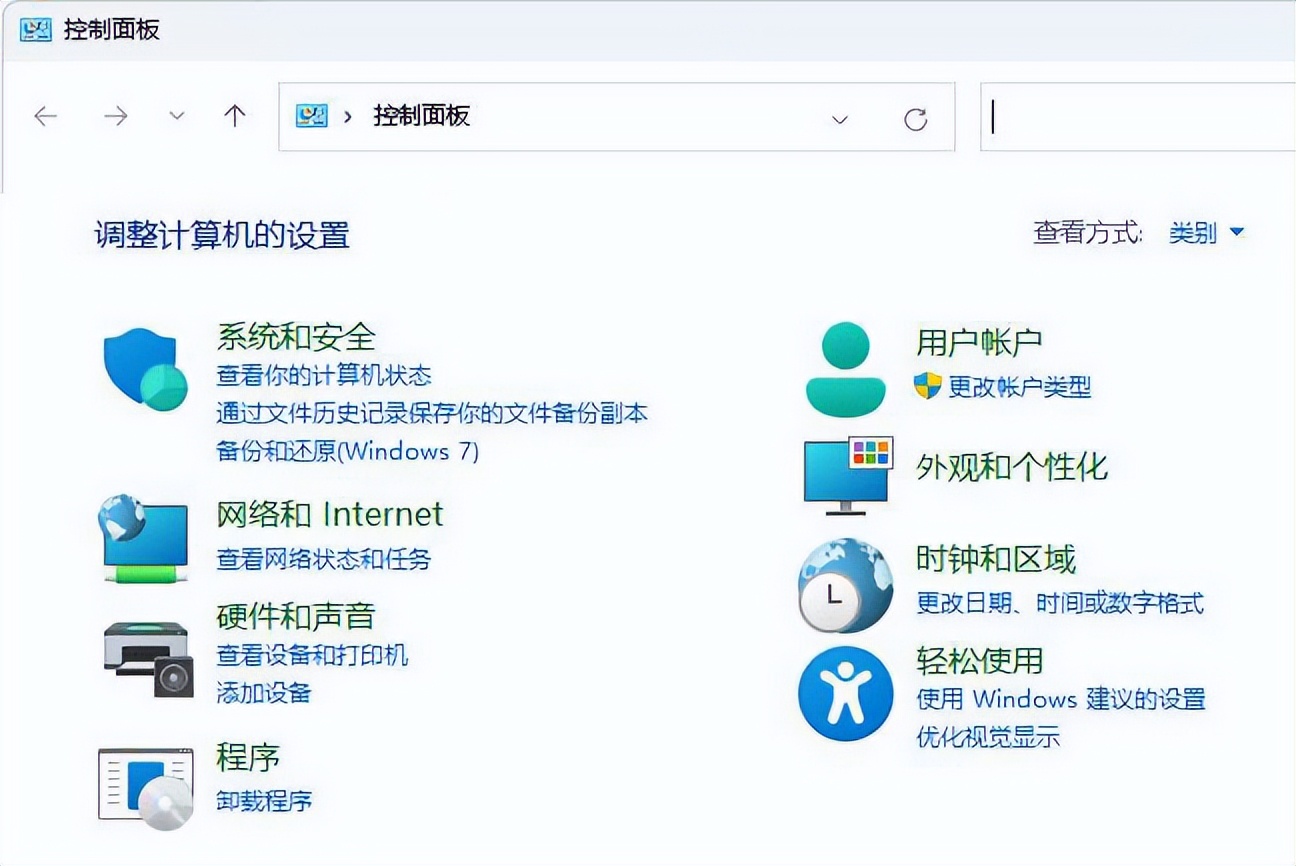Open the address bar history dropdown

point(839,118)
